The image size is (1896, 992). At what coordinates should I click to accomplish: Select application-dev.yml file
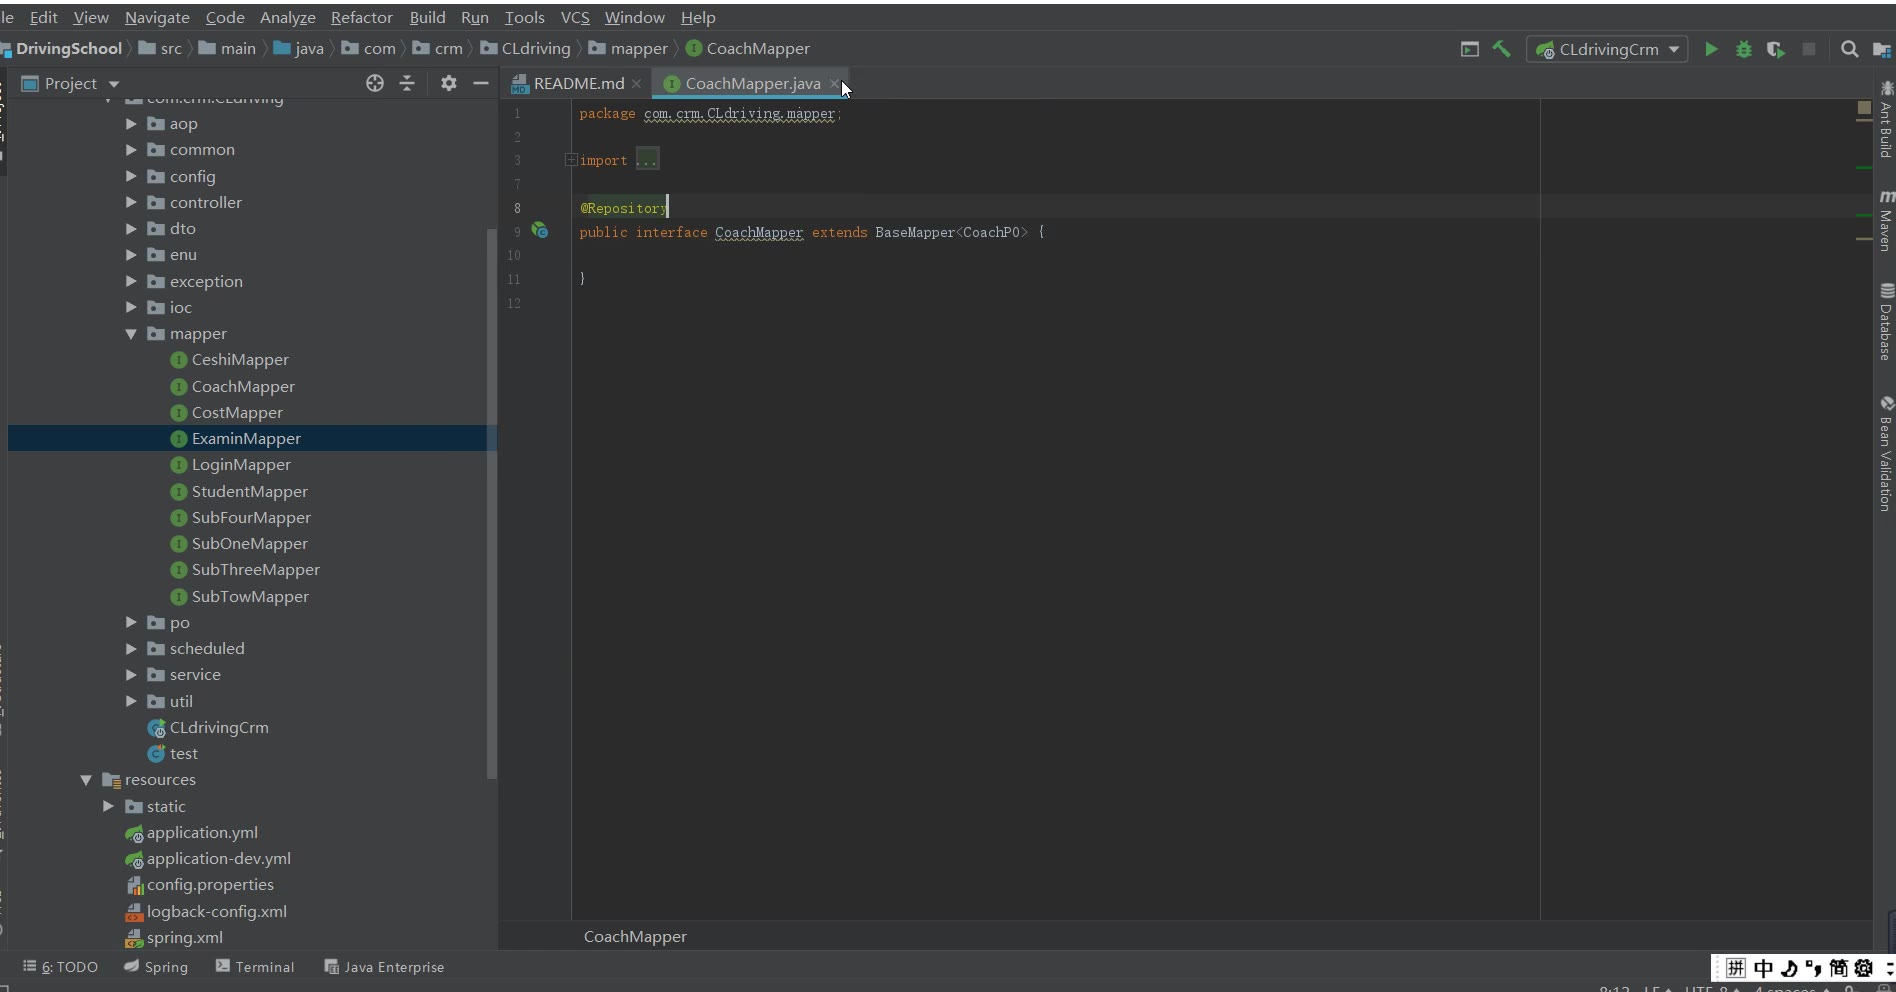pyautogui.click(x=218, y=858)
